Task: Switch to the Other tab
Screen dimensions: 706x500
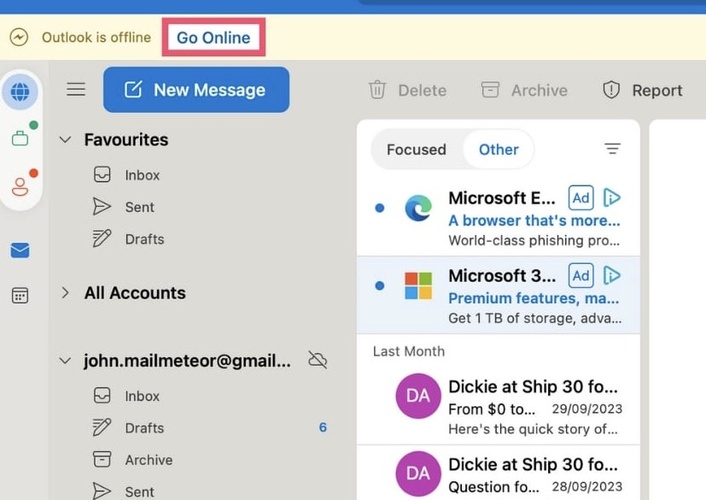Action: pos(498,150)
